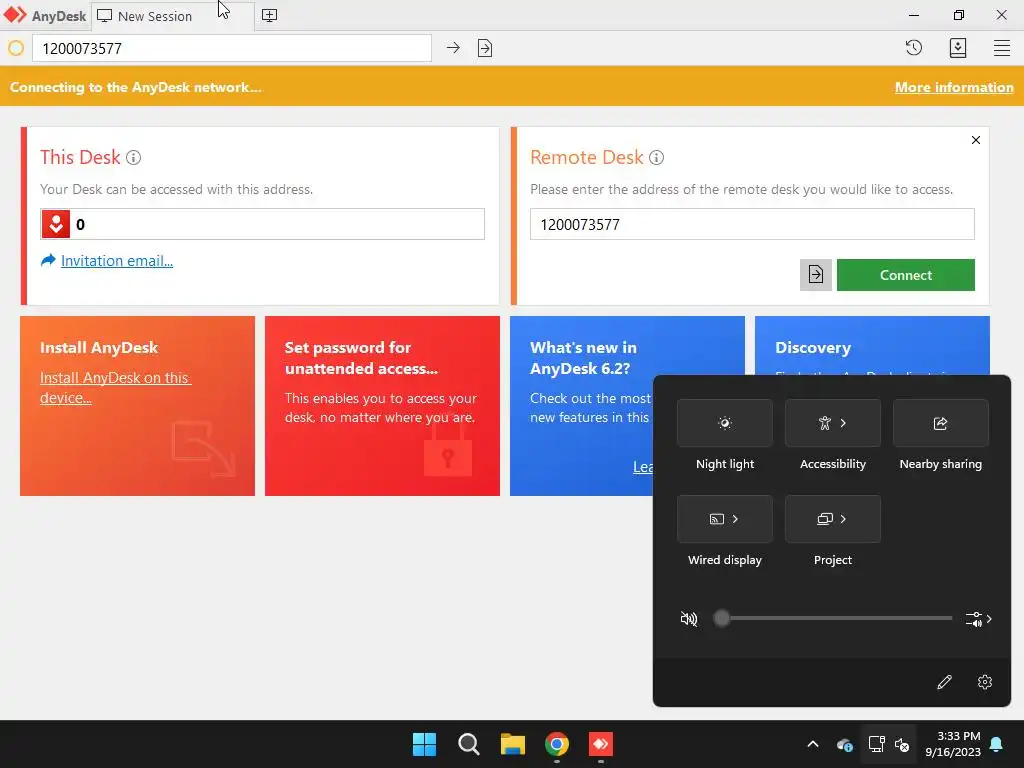Expand Project options in quick settings
The image size is (1024, 768).
point(833,519)
